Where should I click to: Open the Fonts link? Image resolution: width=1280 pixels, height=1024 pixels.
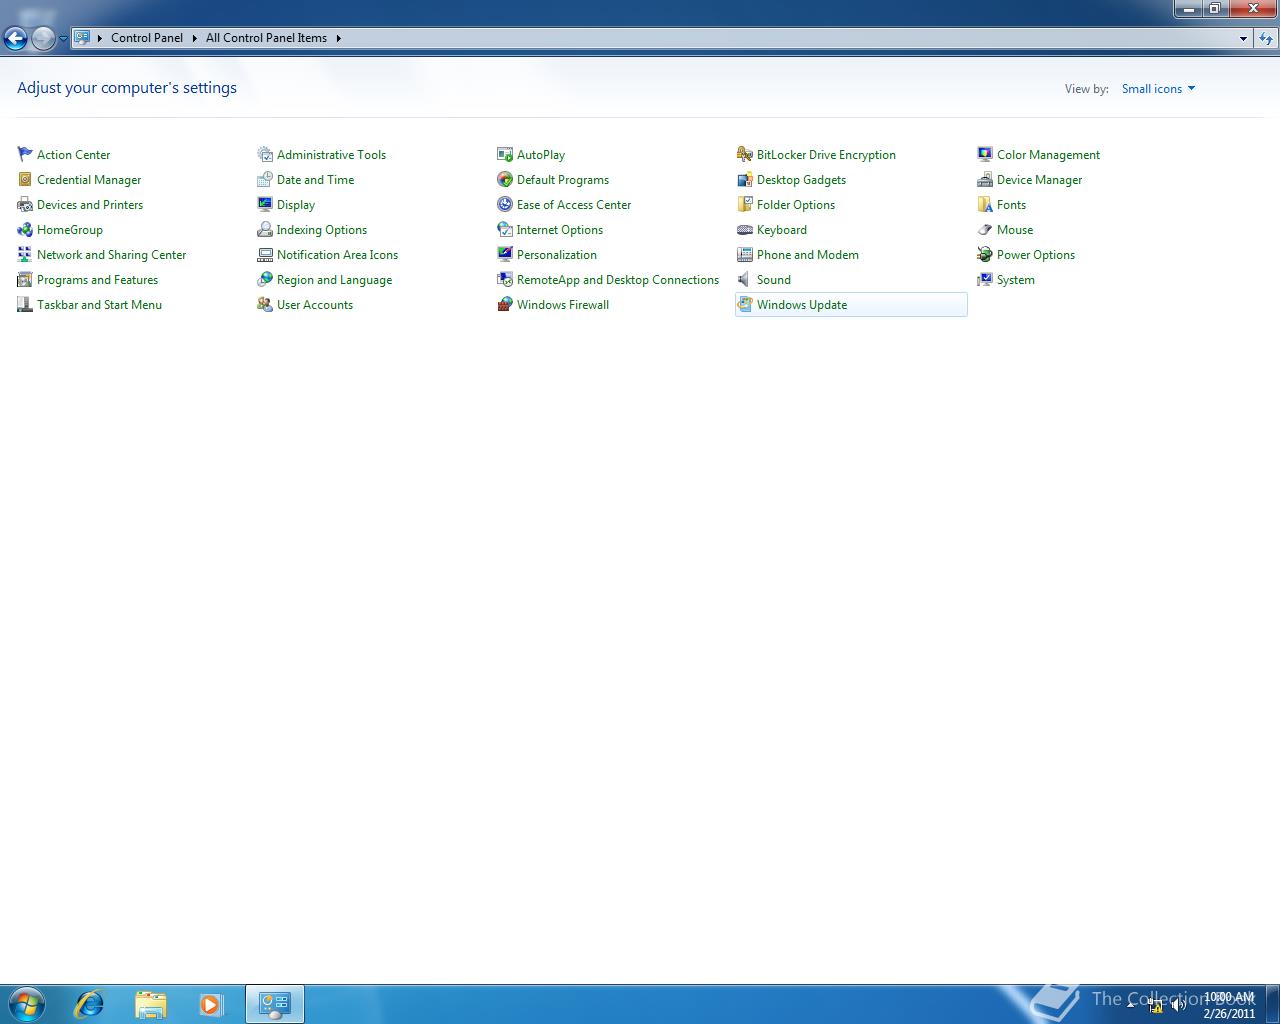pyautogui.click(x=1011, y=205)
